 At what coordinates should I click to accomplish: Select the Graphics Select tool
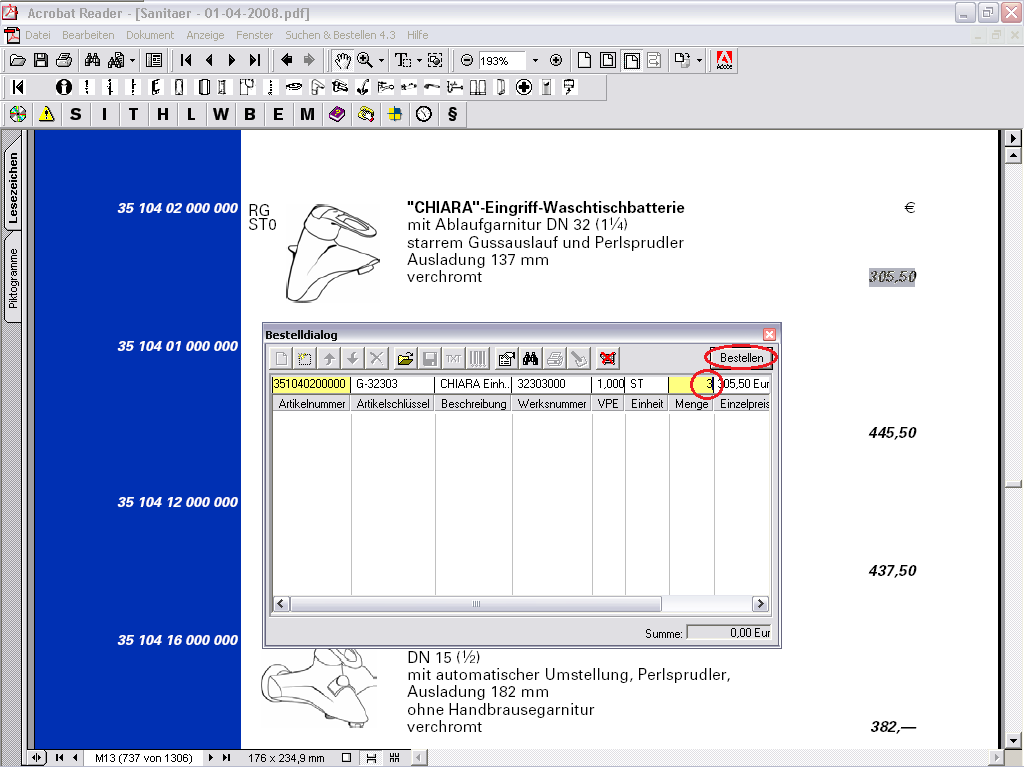tap(435, 61)
